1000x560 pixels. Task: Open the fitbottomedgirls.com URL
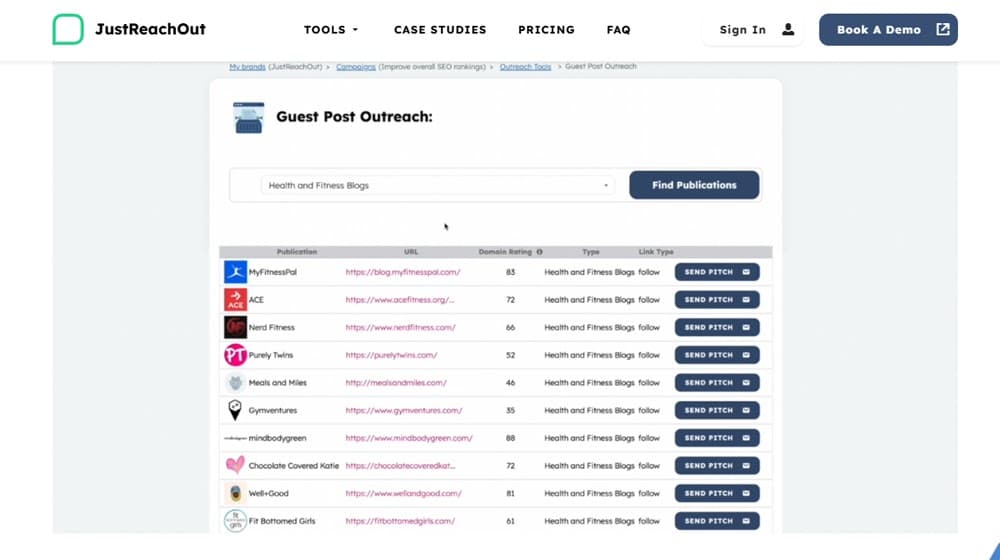point(401,521)
